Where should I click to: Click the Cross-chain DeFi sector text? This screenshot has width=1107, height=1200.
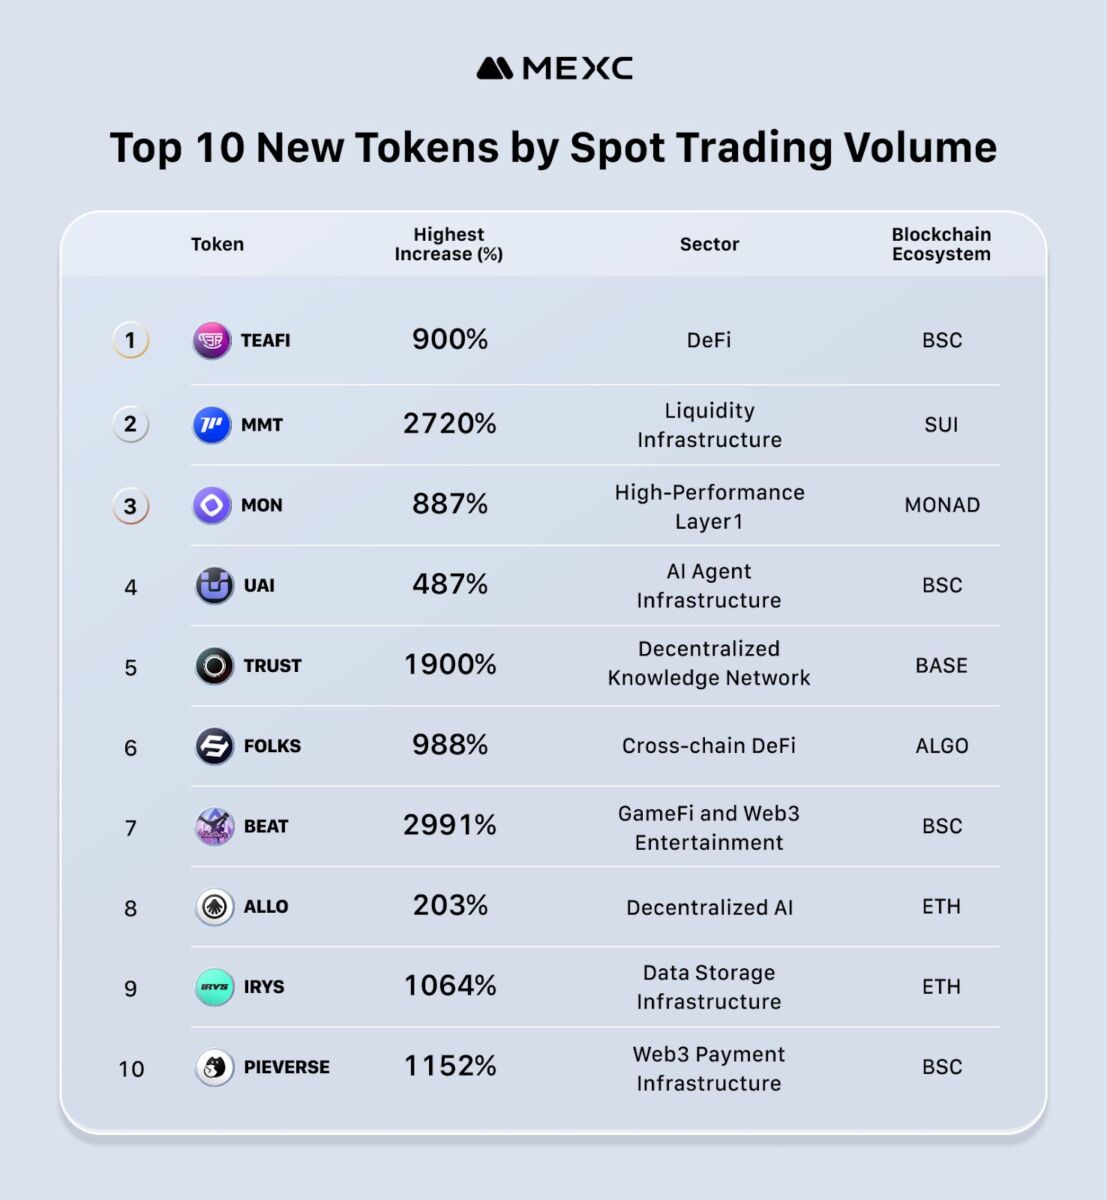(709, 746)
